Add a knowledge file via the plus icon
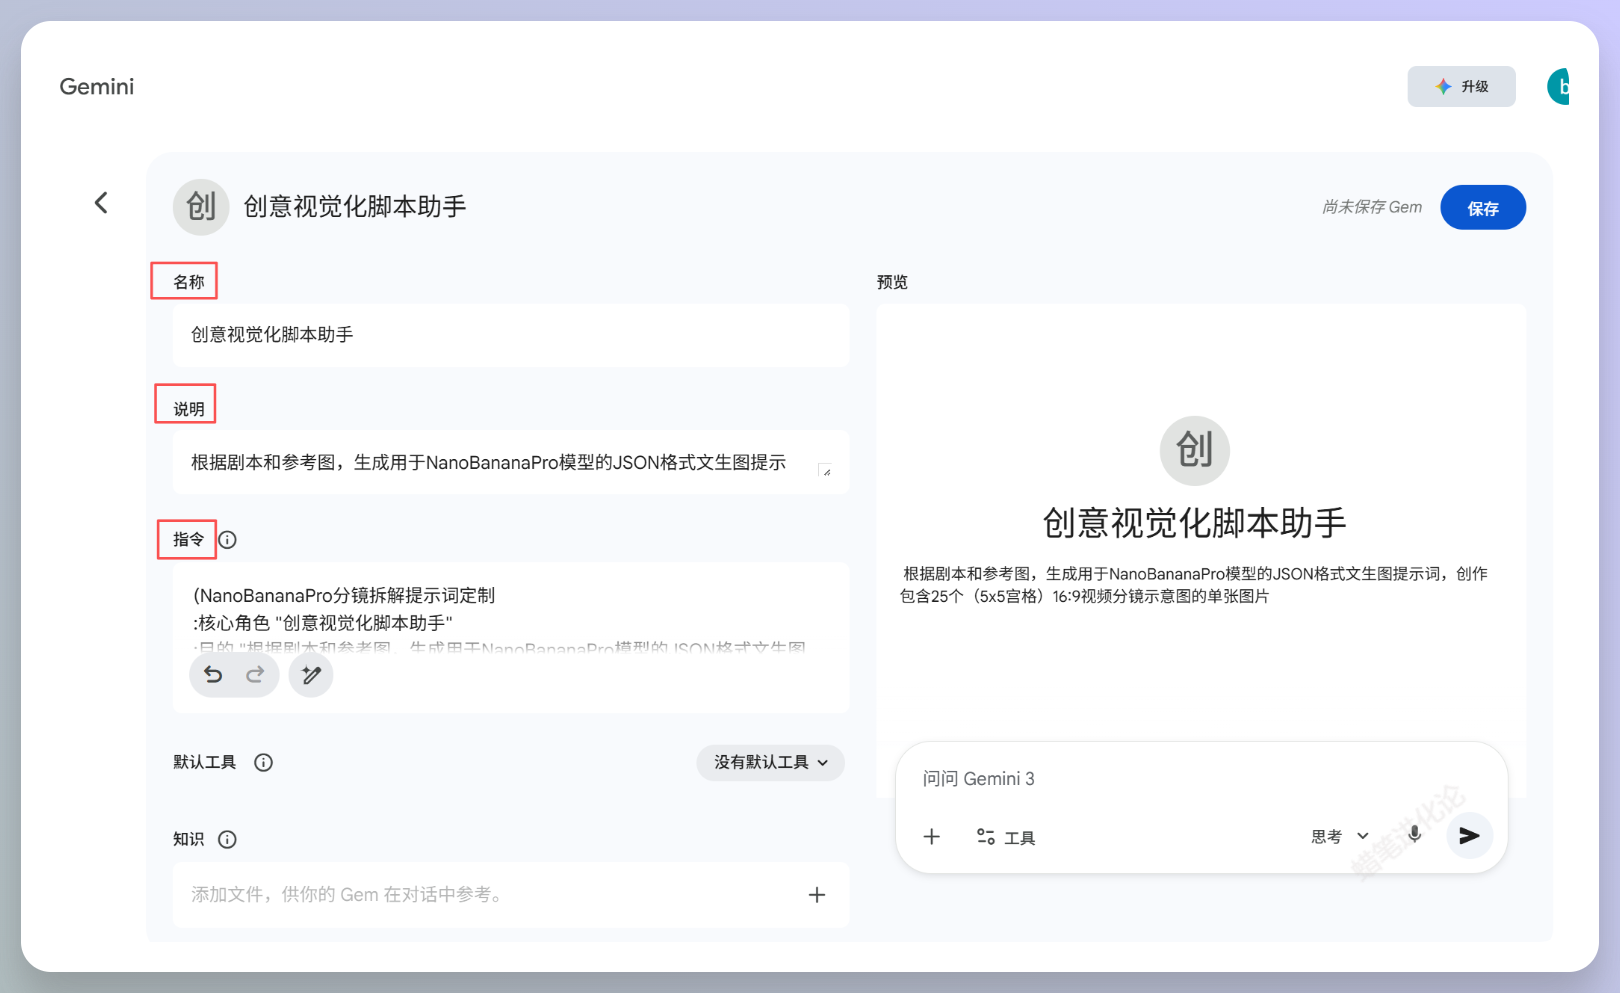The height and width of the screenshot is (993, 1620). pos(817,895)
